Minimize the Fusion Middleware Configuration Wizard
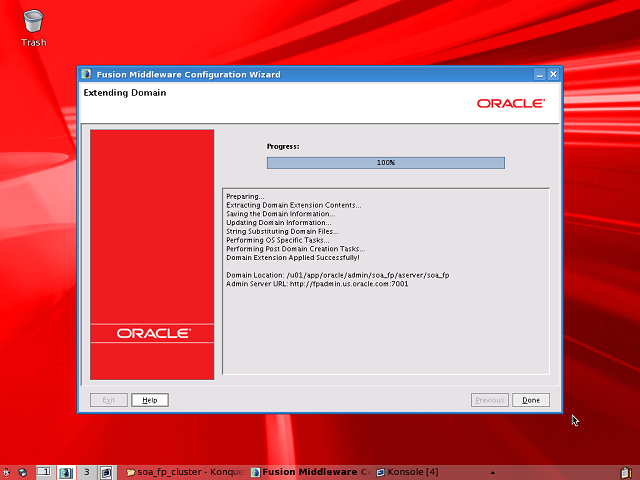The width and height of the screenshot is (640, 480). pyautogui.click(x=540, y=74)
